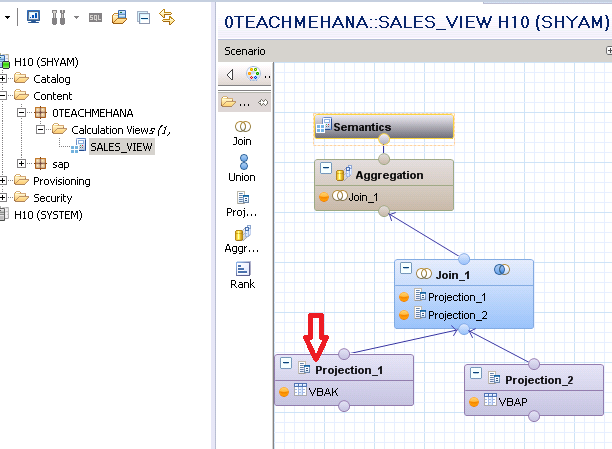Click Projection_1 top output connector

[x=344, y=354]
